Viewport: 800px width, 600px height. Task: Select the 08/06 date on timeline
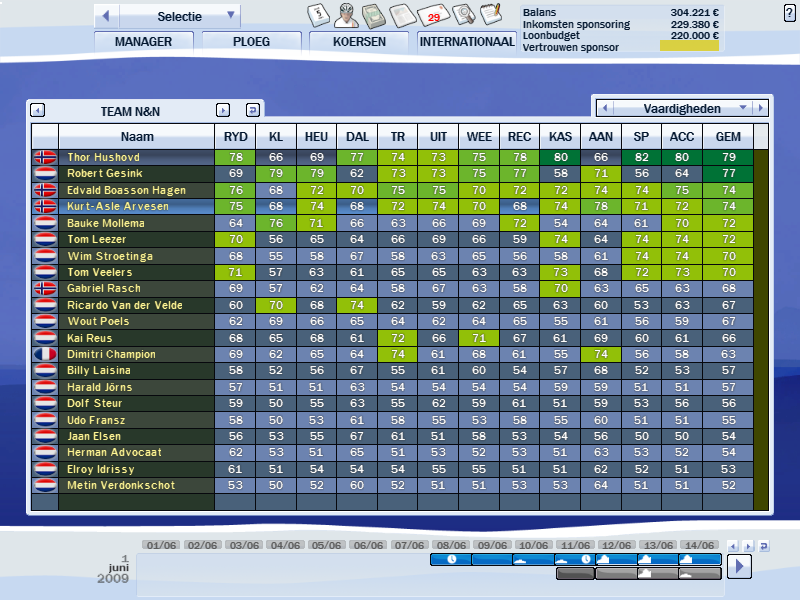[x=449, y=545]
